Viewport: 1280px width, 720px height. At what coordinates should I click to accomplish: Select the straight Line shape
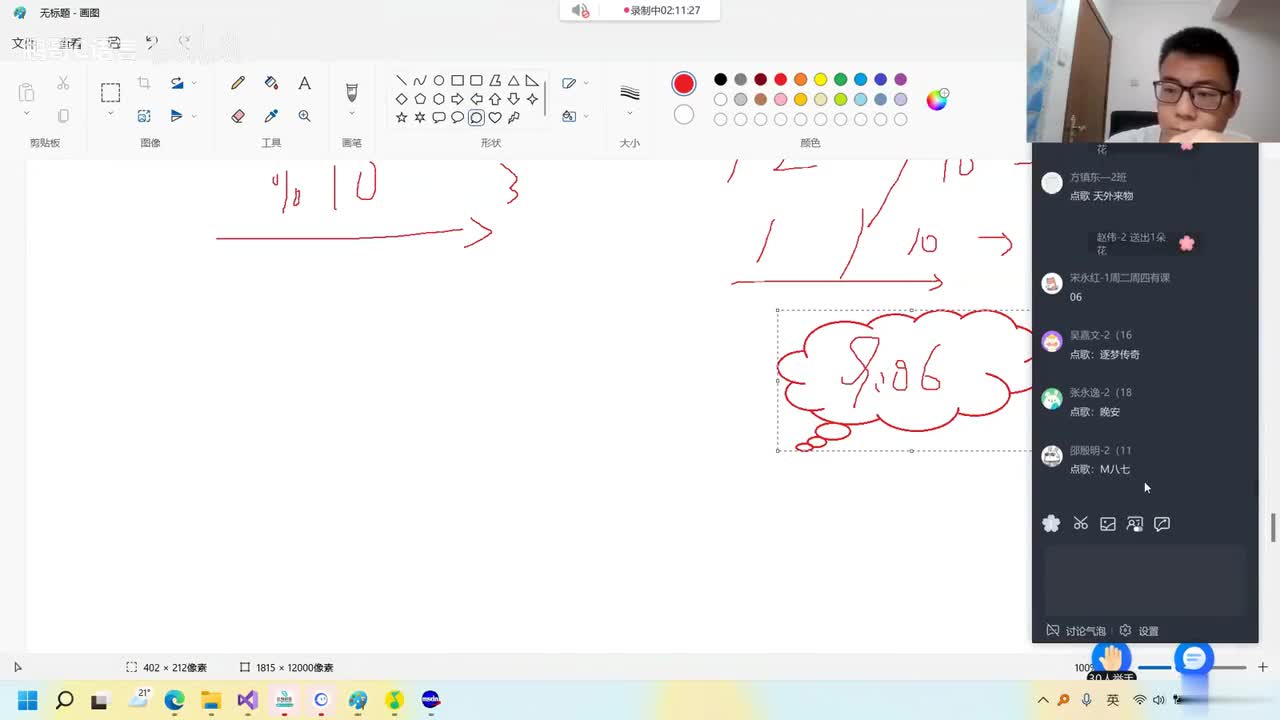point(401,81)
